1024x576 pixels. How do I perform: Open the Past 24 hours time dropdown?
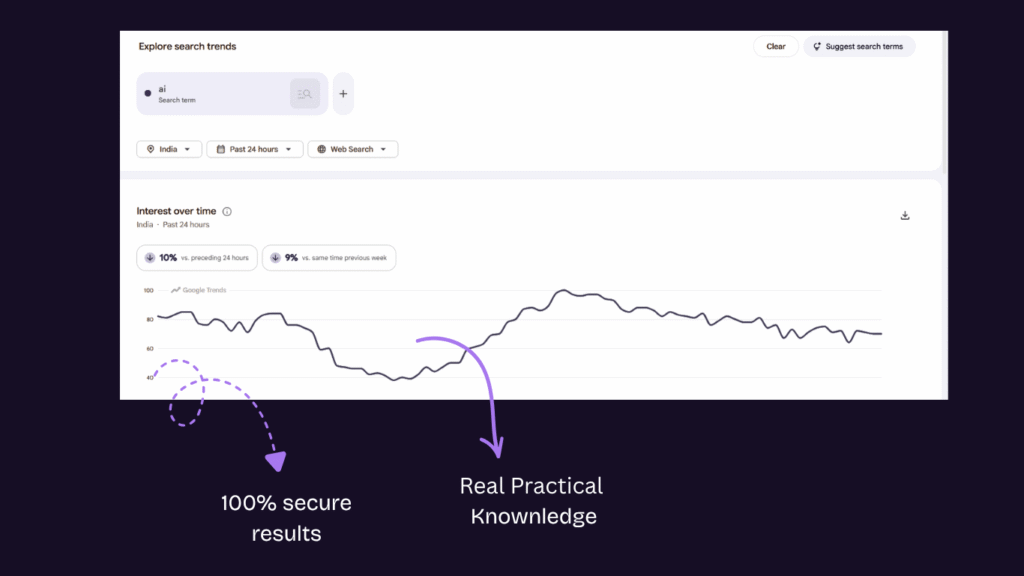[255, 149]
